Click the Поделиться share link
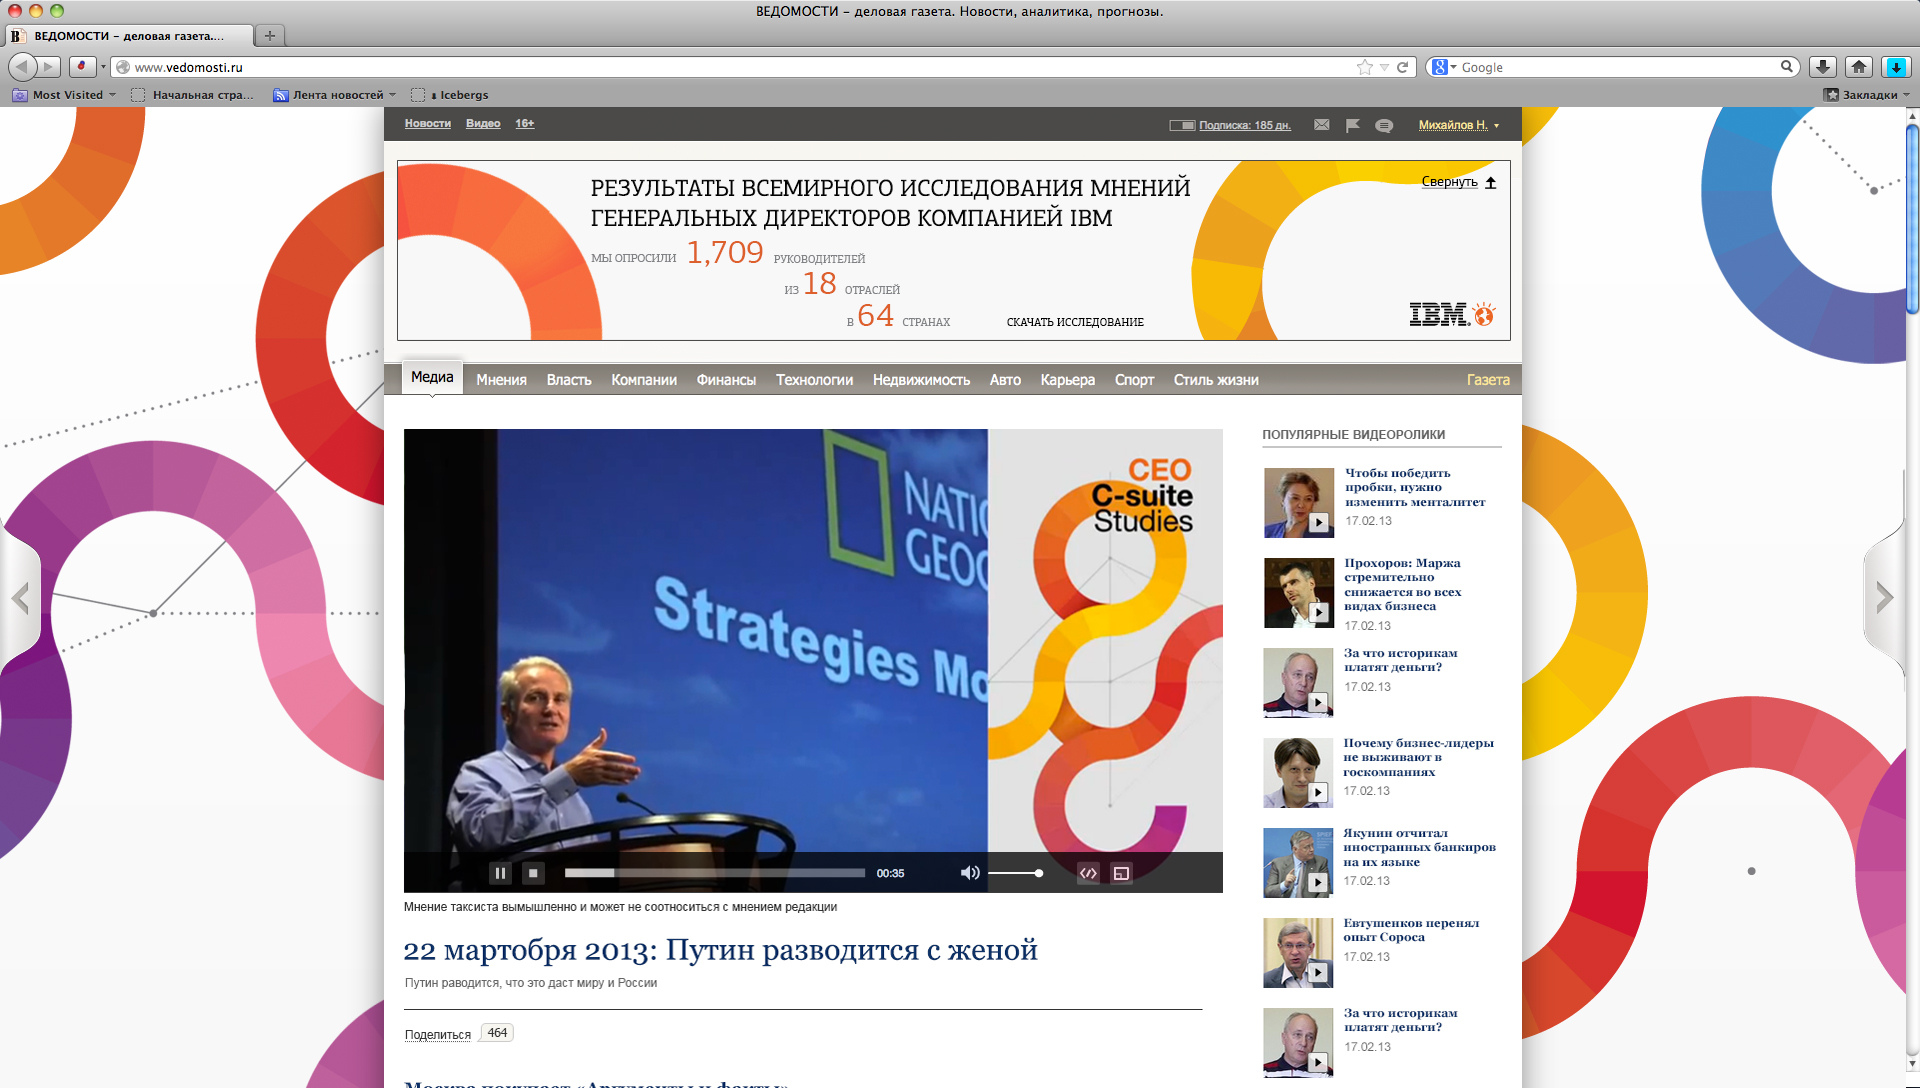1920x1088 pixels. tap(437, 1034)
